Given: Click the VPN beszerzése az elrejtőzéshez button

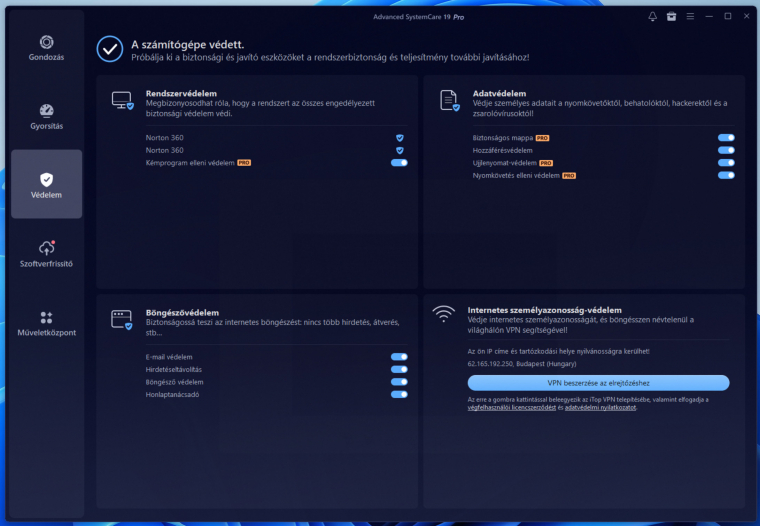Looking at the screenshot, I should pyautogui.click(x=598, y=383).
